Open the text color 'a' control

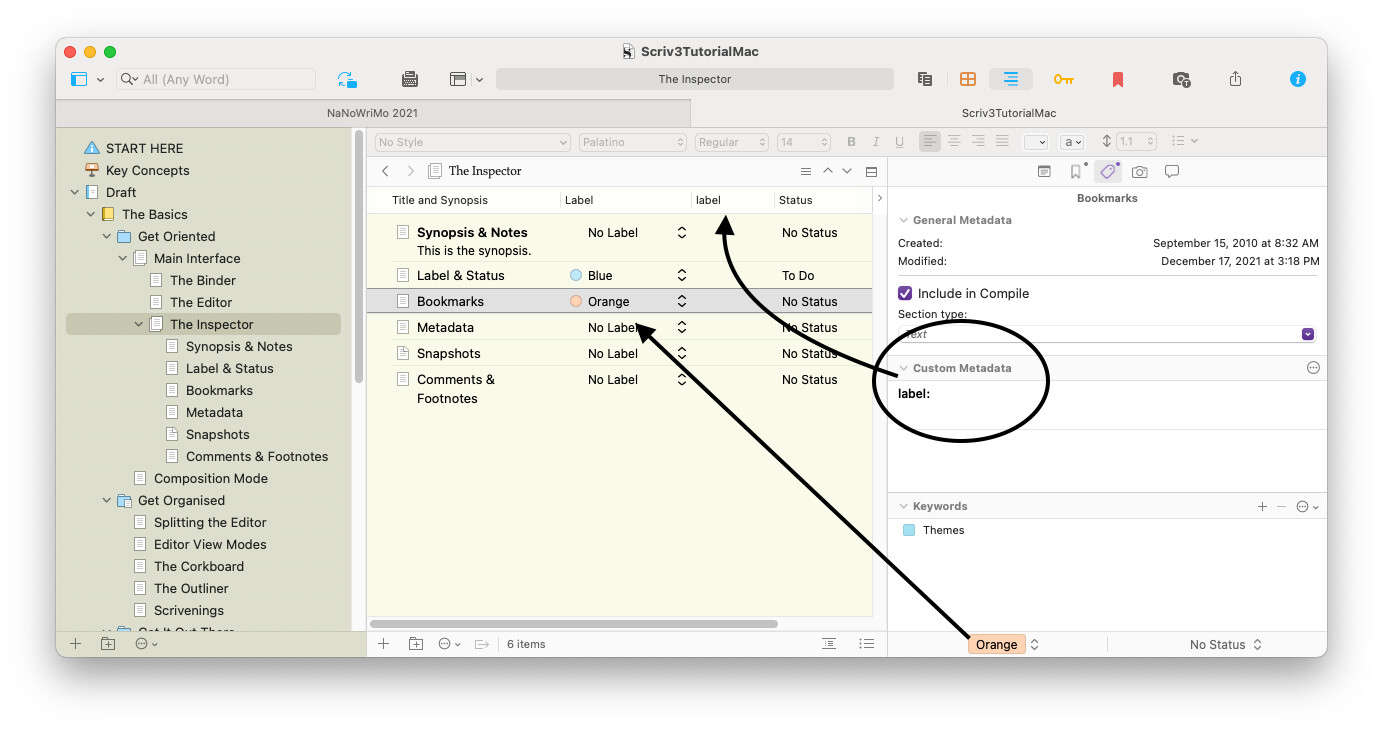tap(1073, 142)
